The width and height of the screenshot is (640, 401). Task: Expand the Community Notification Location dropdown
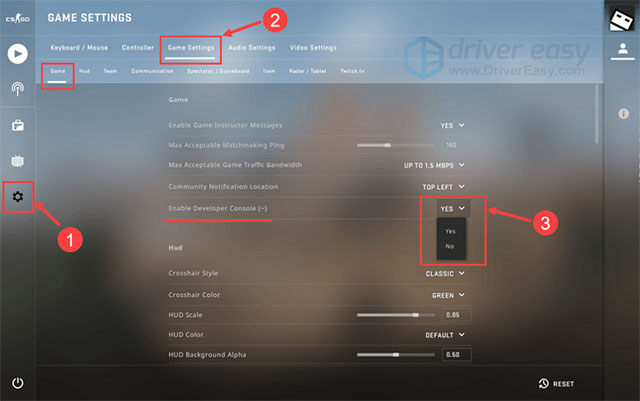click(444, 187)
